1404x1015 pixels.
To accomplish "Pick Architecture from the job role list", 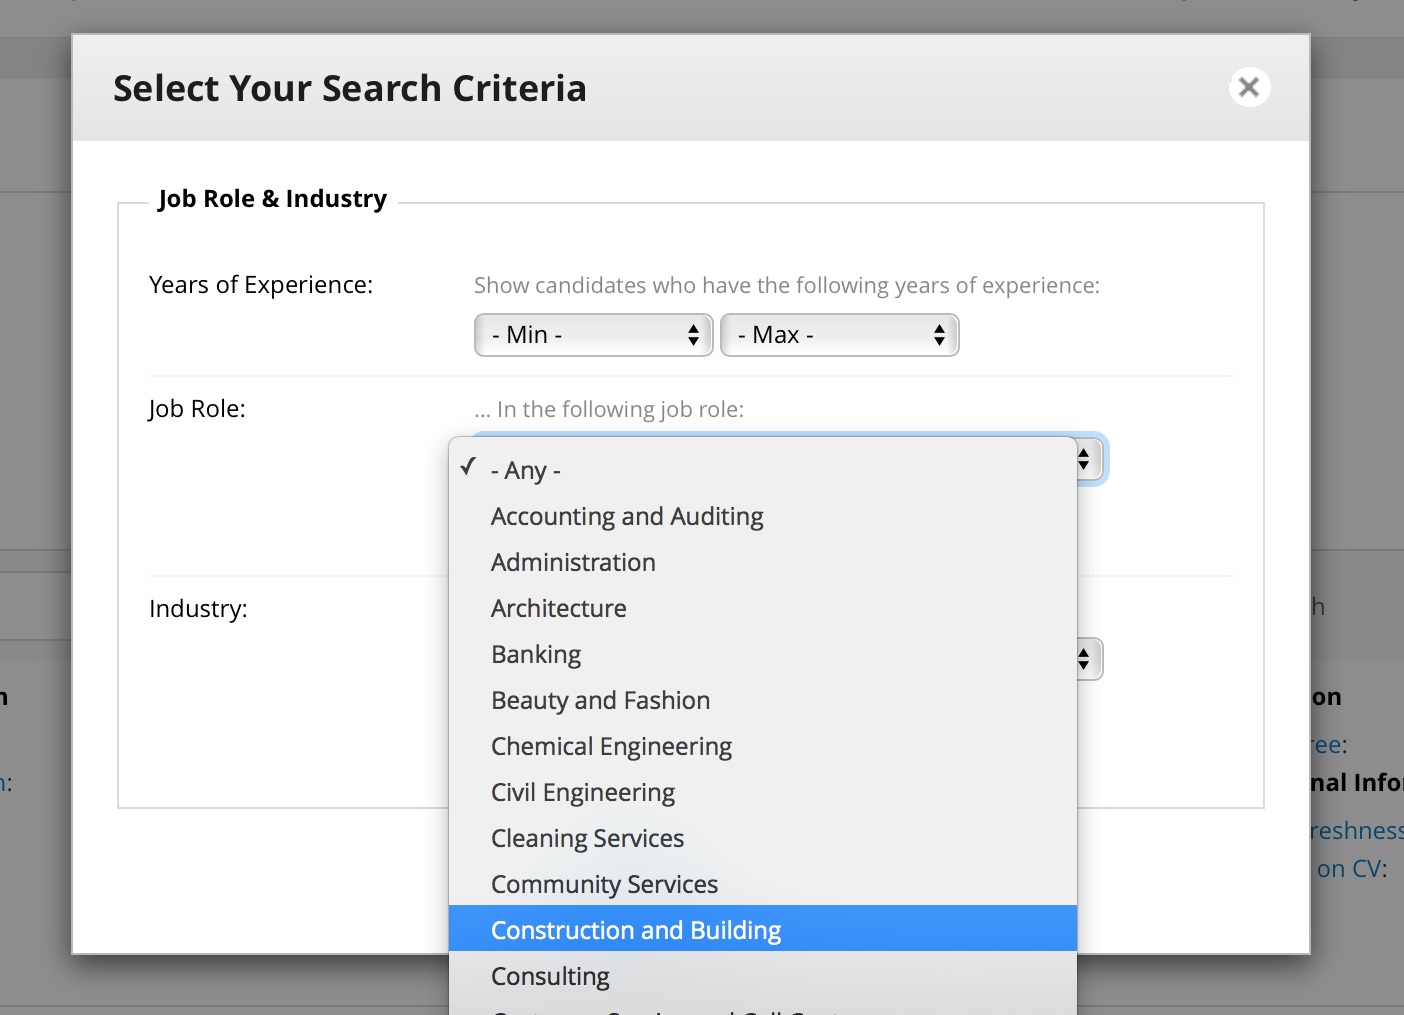I will (x=558, y=608).
